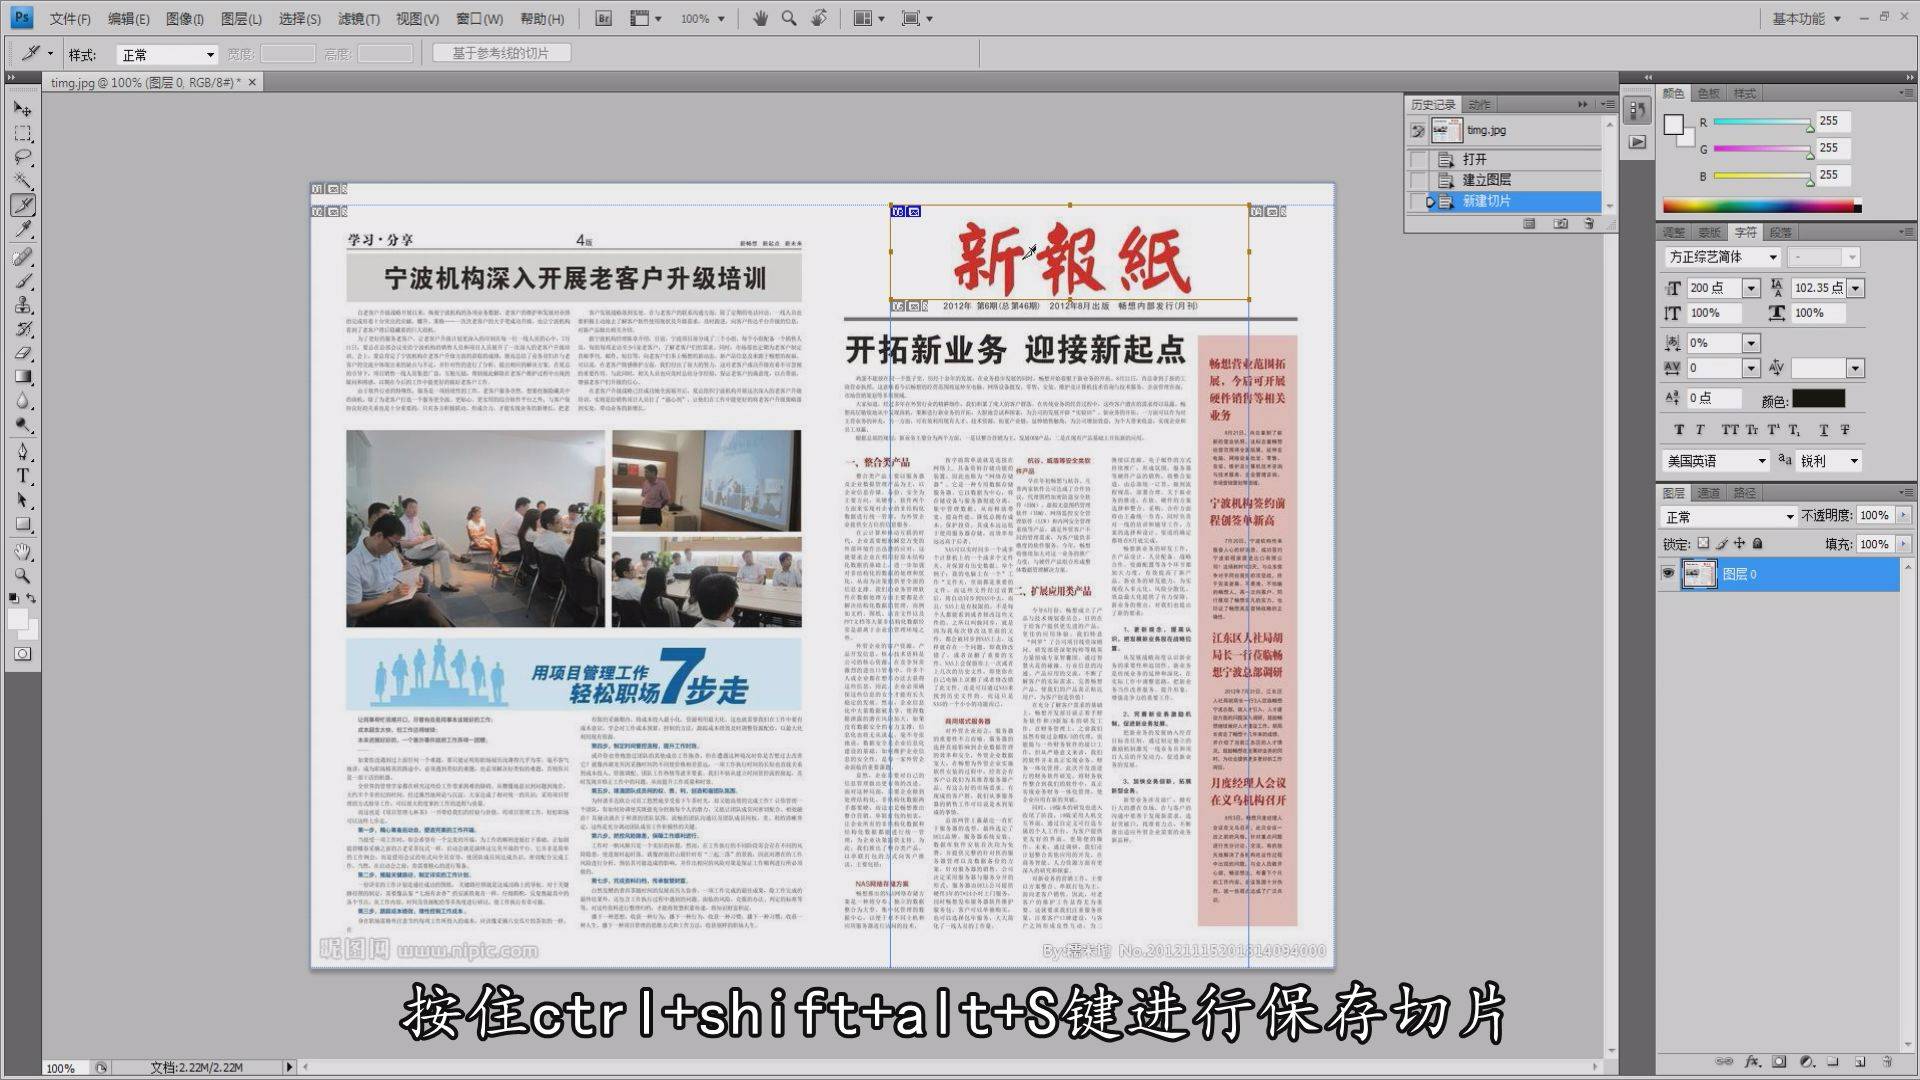Image resolution: width=1920 pixels, height=1080 pixels.
Task: Select the Horizontal Type tool
Action: (x=22, y=476)
